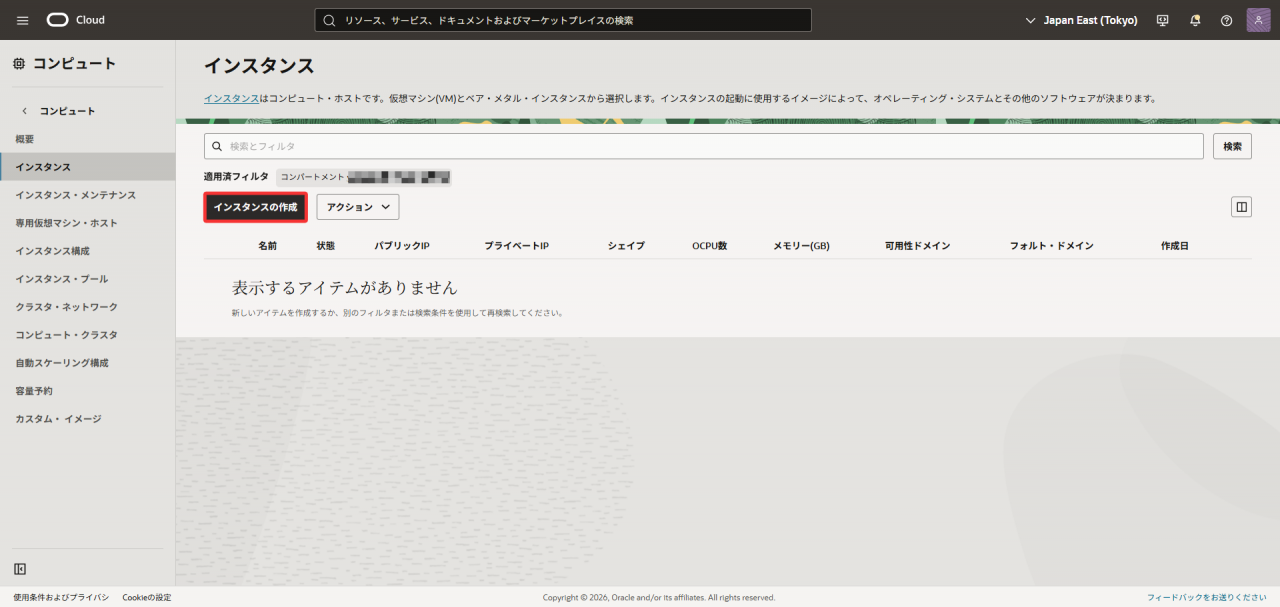Viewport: 1280px width, 607px height.
Task: Focus the 検索とフィルタ input
Action: 704,146
